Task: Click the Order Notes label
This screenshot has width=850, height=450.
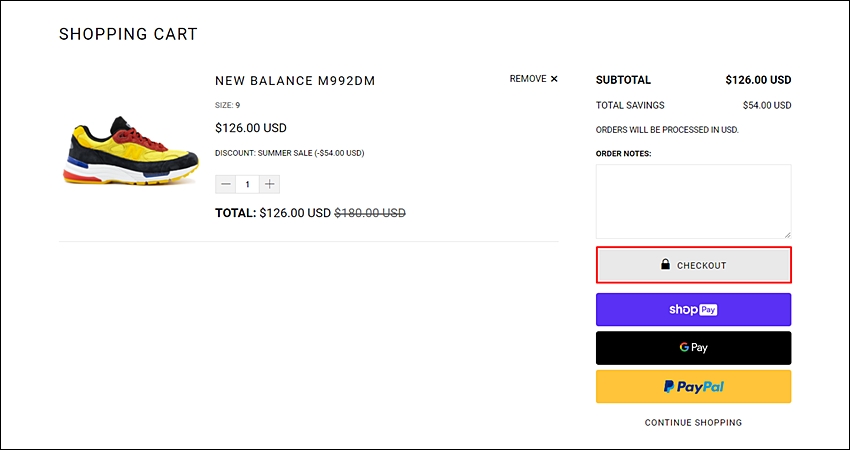Action: point(623,153)
